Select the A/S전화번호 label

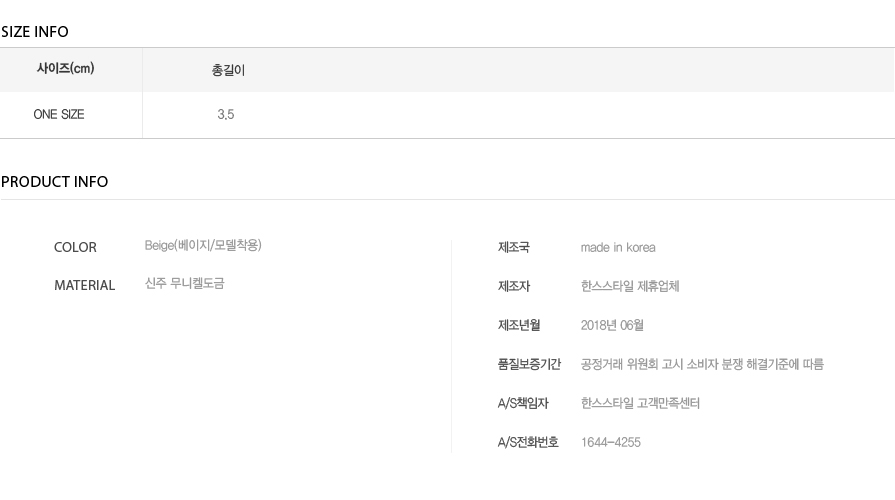tap(528, 442)
